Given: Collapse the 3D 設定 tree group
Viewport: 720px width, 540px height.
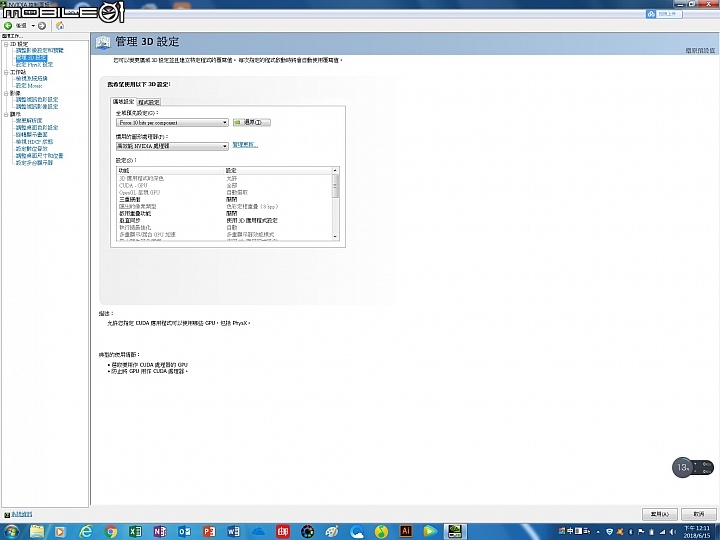Looking at the screenshot, I should pos(6,44).
